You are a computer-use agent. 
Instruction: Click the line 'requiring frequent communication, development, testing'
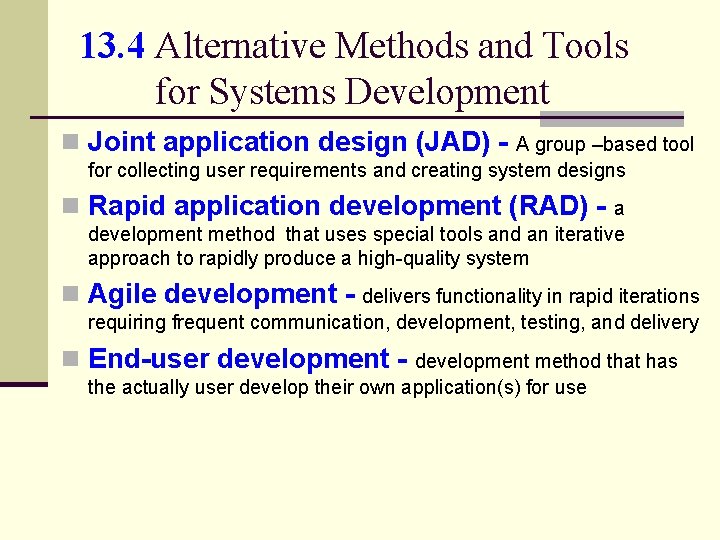[x=337, y=323]
